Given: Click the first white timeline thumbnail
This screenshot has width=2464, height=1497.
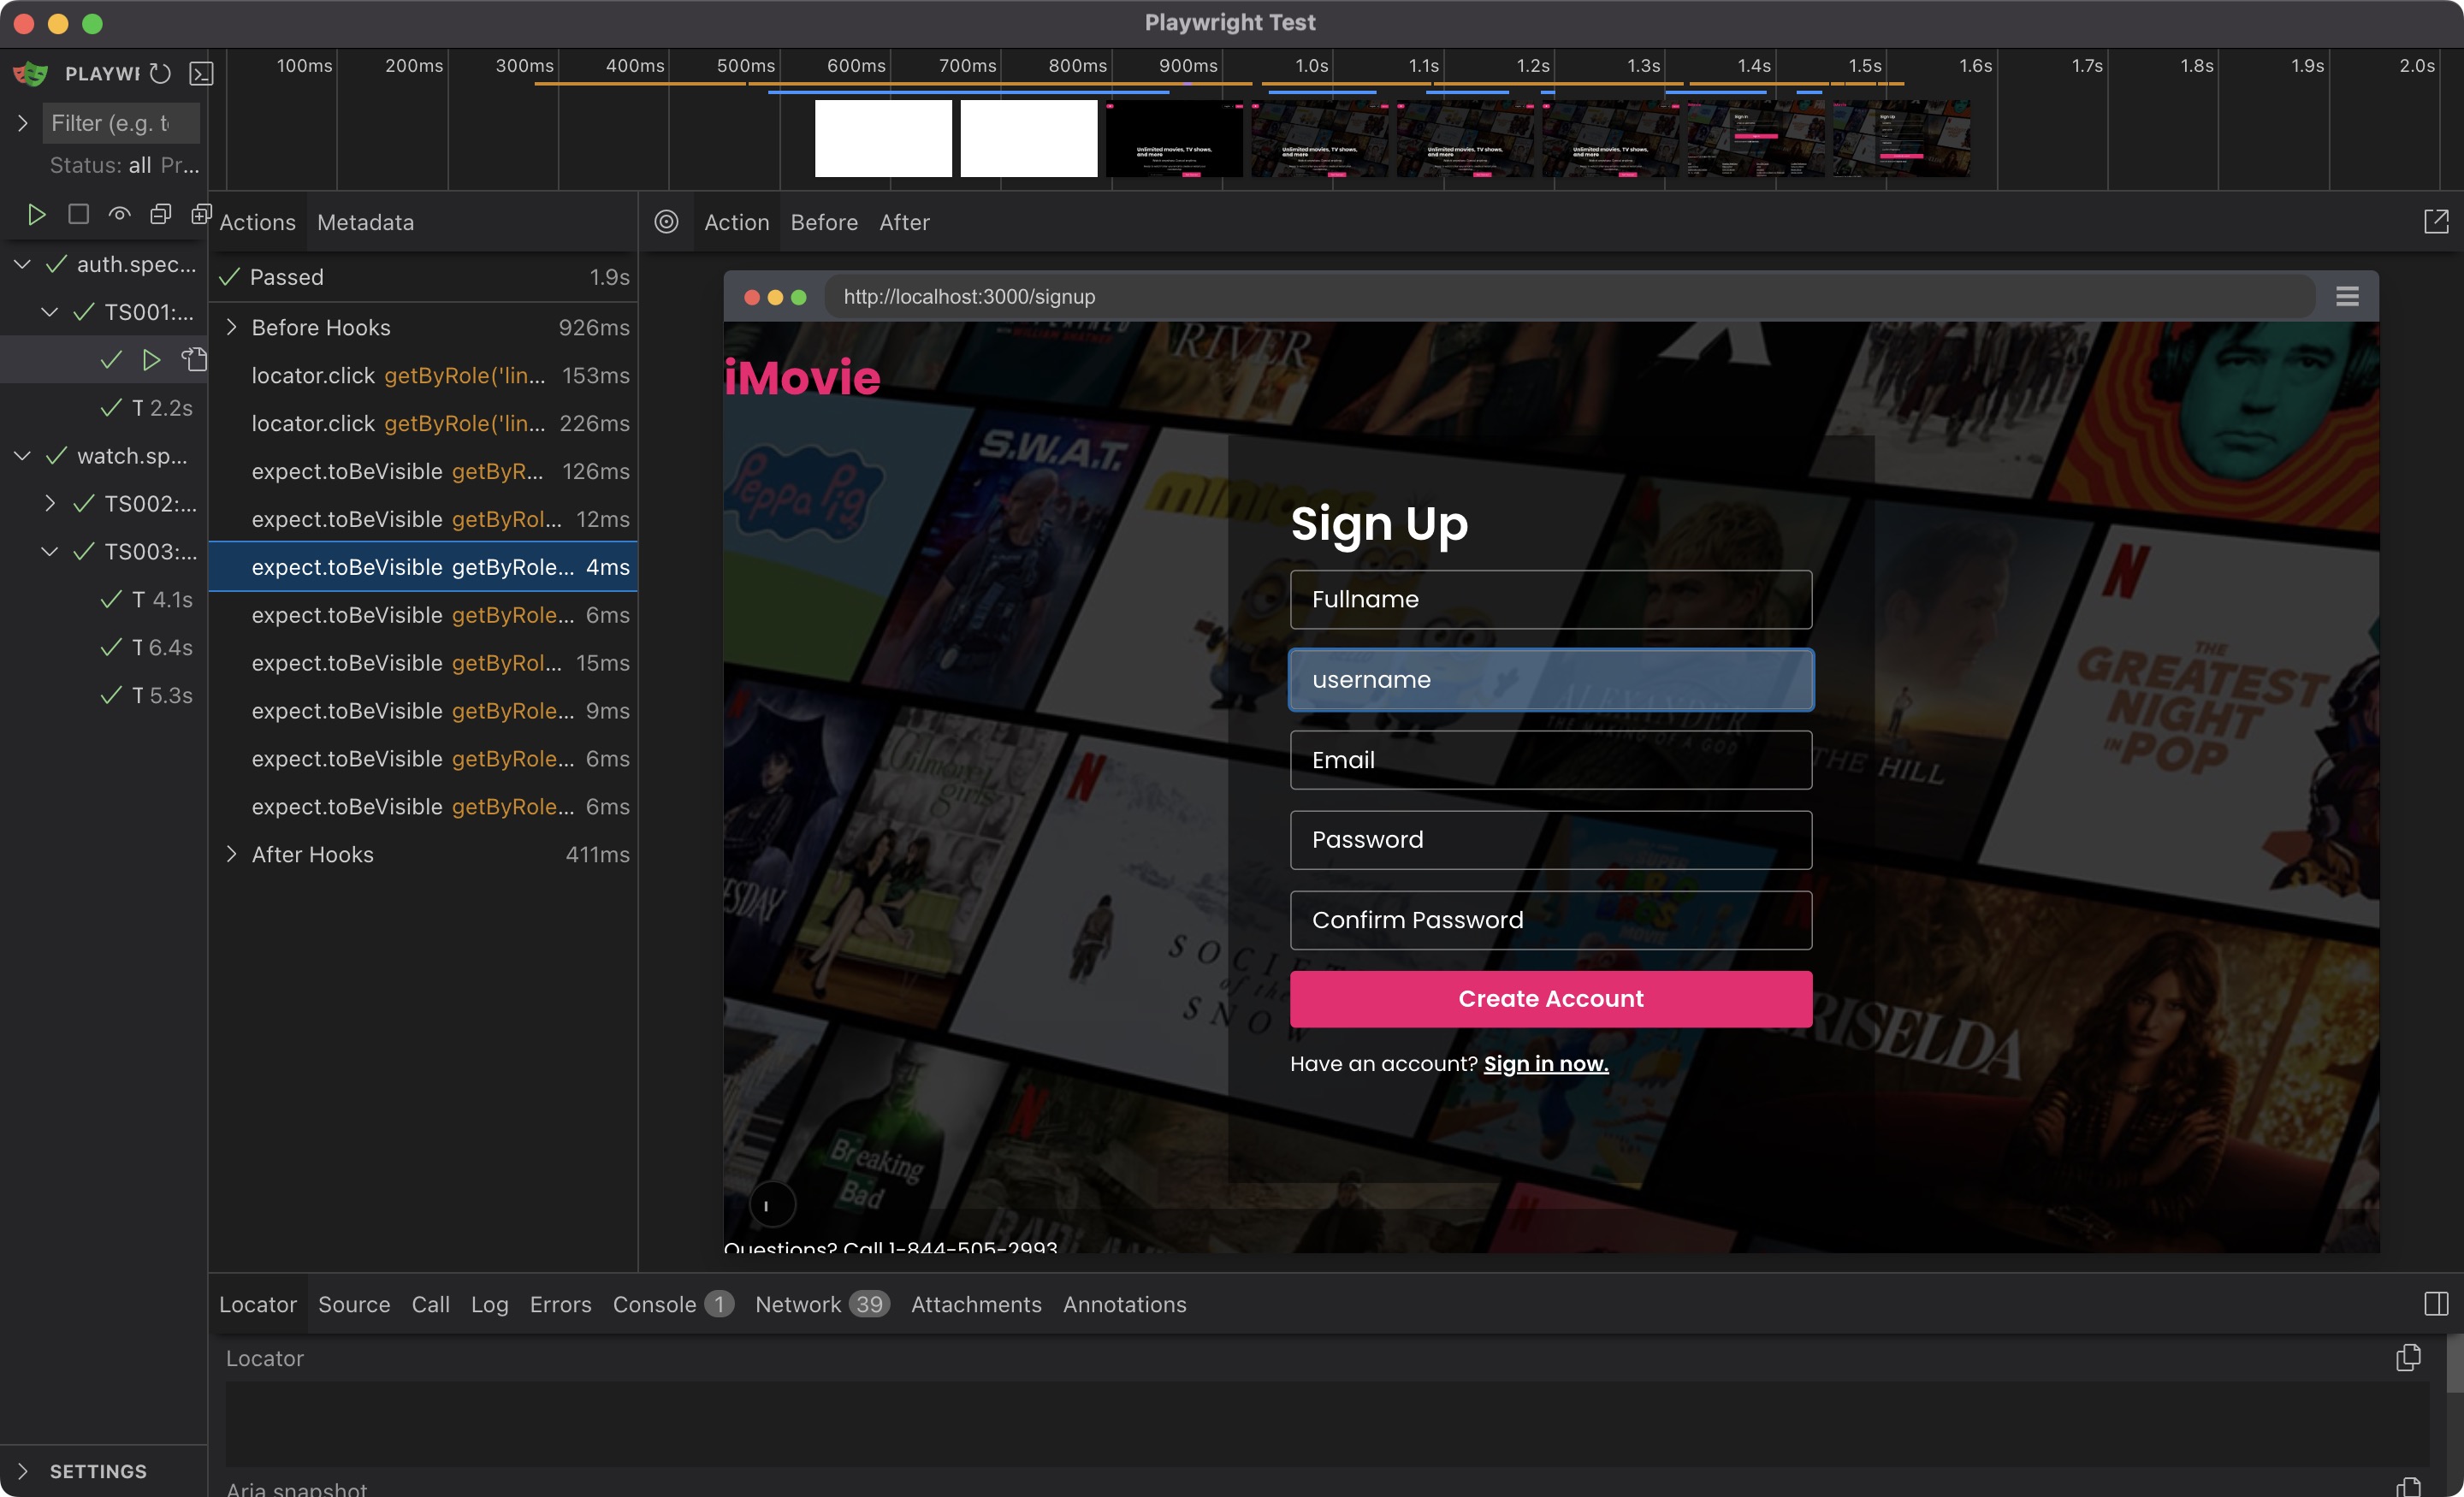Looking at the screenshot, I should tap(883, 138).
